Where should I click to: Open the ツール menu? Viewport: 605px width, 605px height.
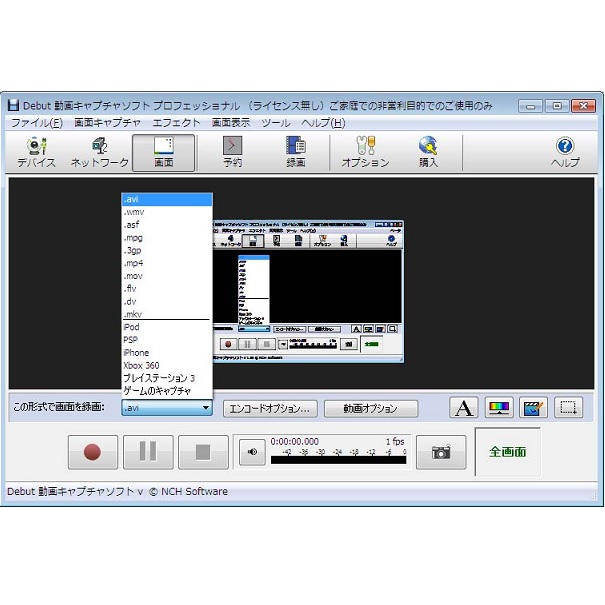click(275, 123)
